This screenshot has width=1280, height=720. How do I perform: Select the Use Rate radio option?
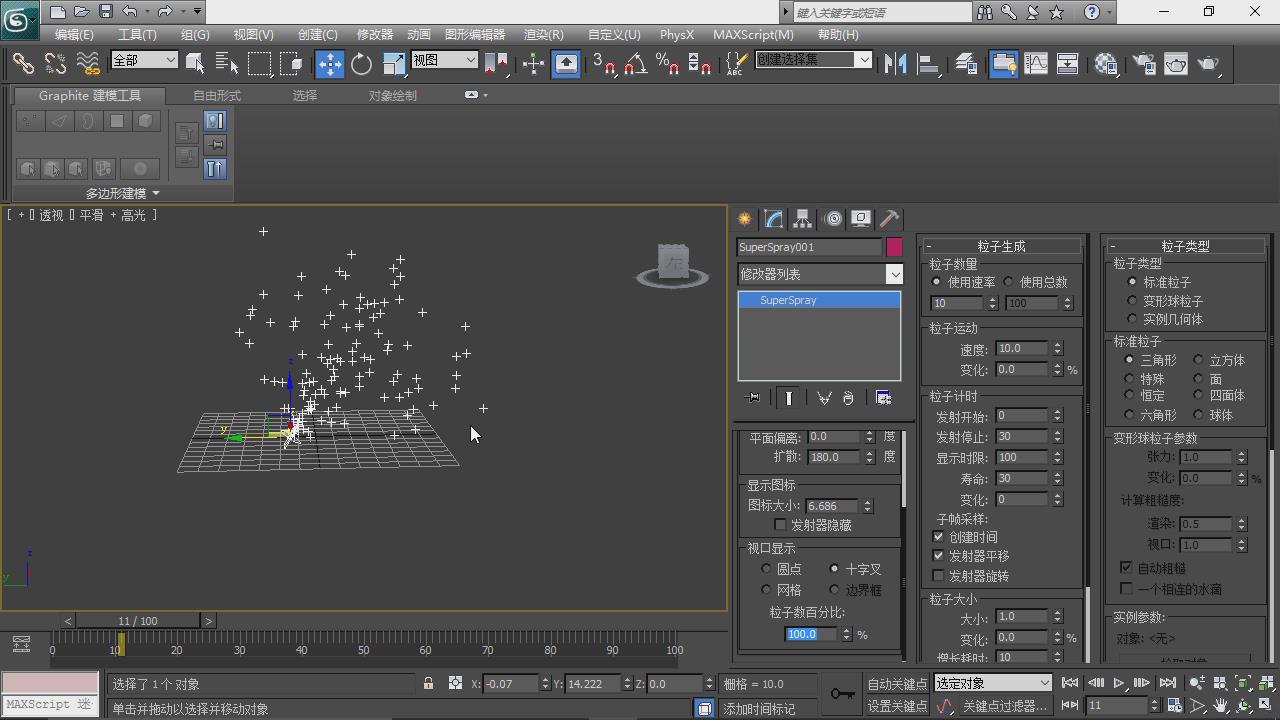pos(937,282)
